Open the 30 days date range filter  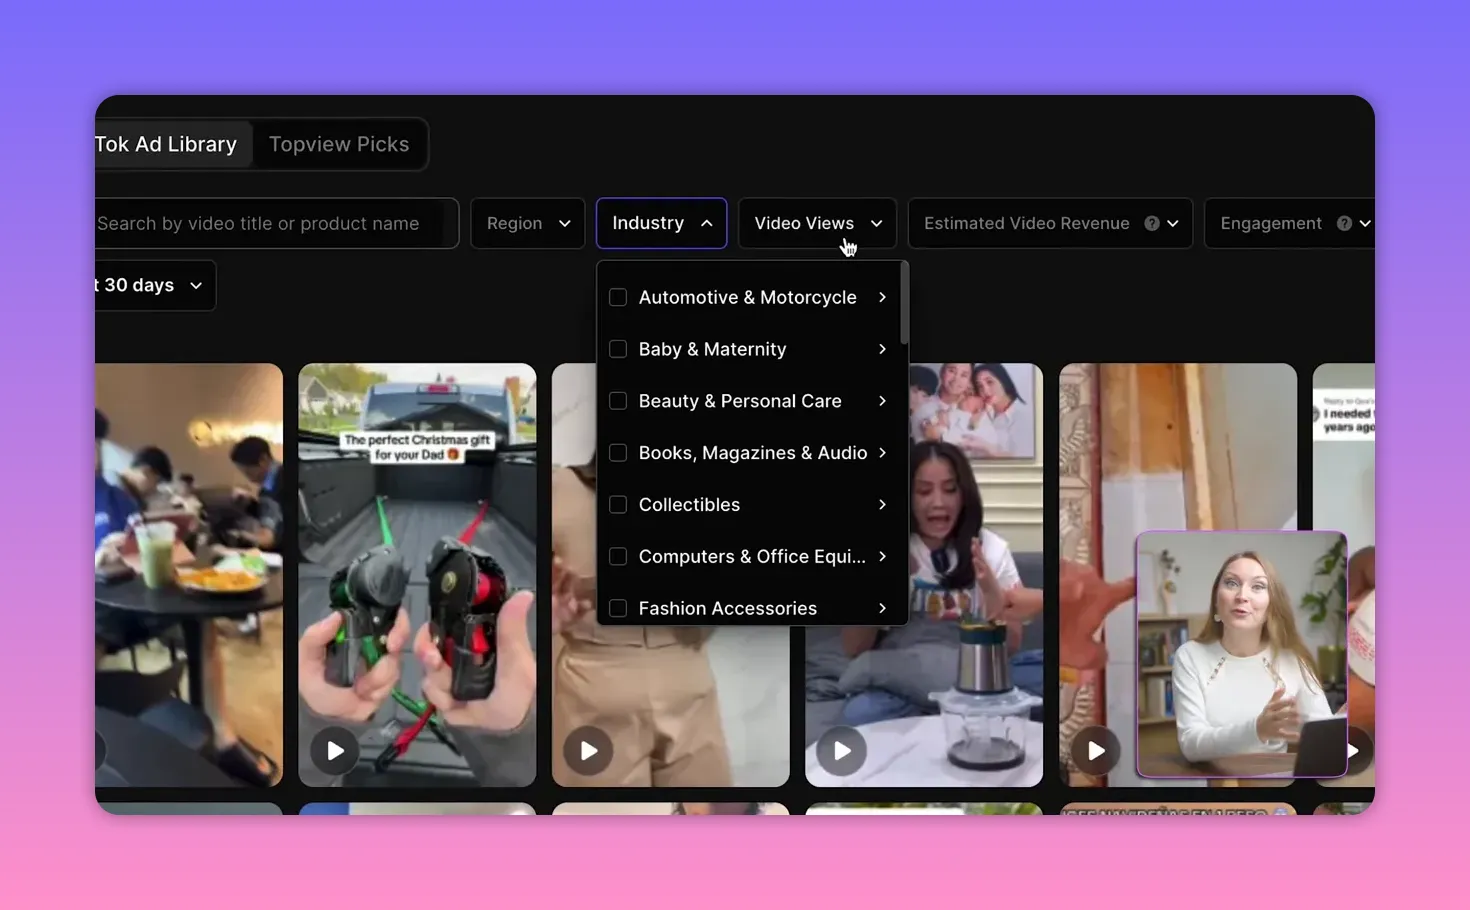click(x=148, y=285)
